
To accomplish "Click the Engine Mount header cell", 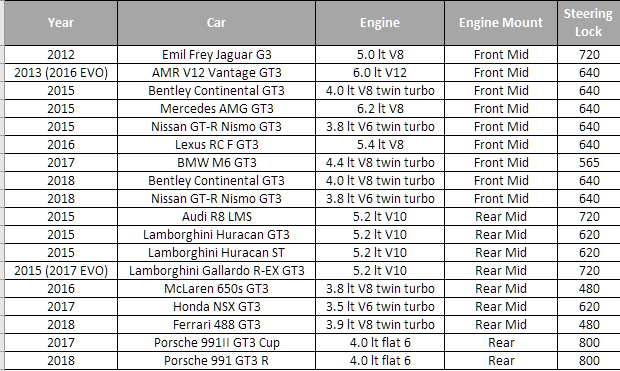I will coord(501,23).
